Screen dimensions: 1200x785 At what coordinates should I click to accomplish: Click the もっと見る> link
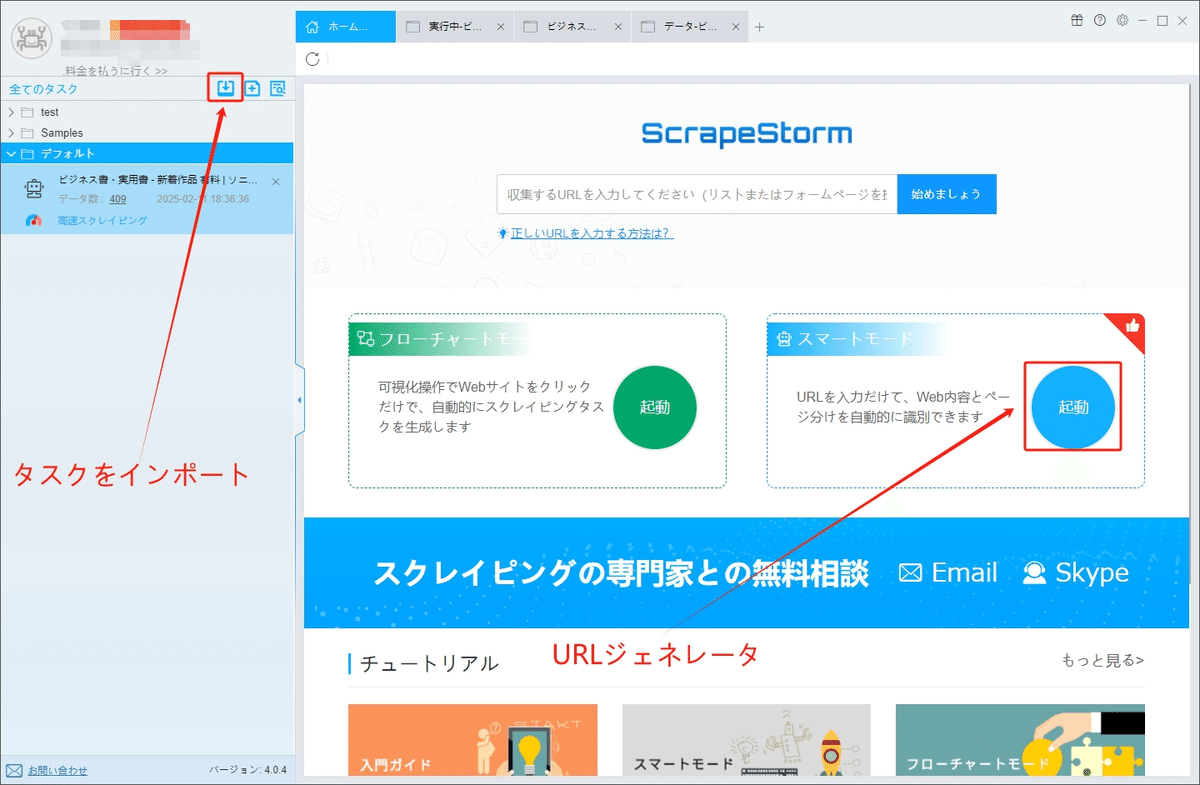[x=1103, y=660]
